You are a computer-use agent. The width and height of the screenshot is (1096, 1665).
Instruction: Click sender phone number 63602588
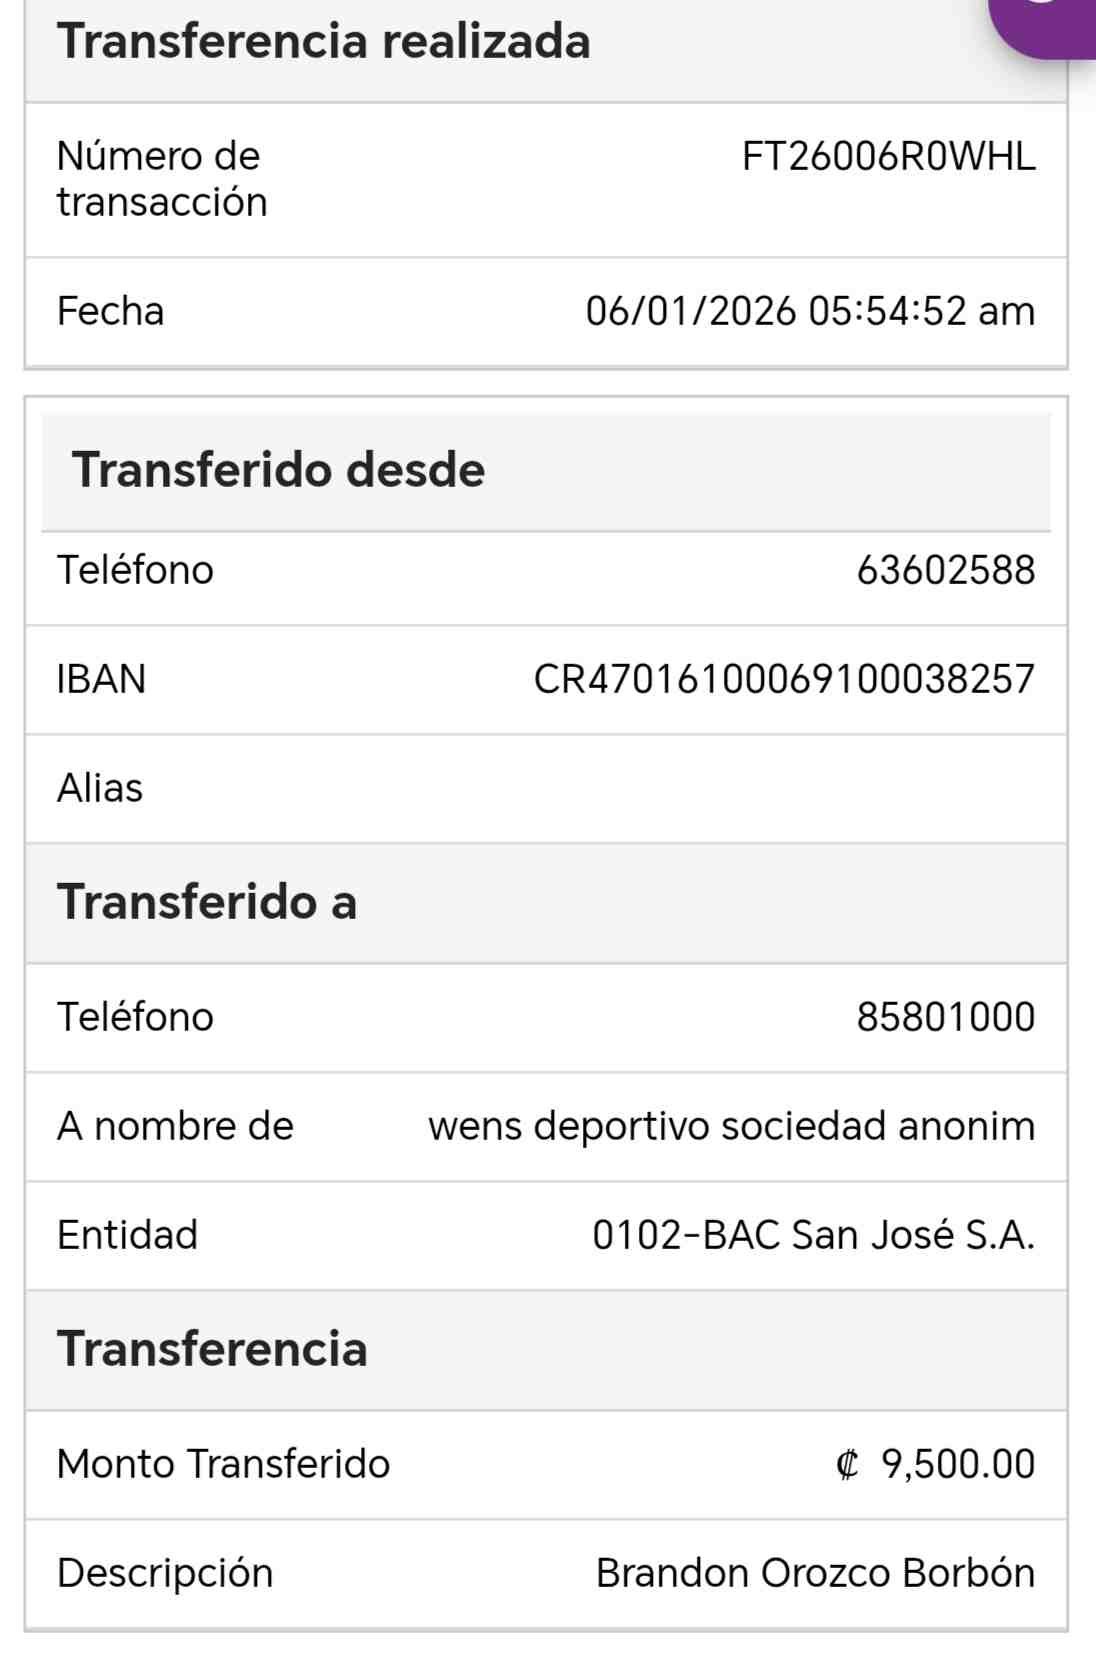[945, 570]
